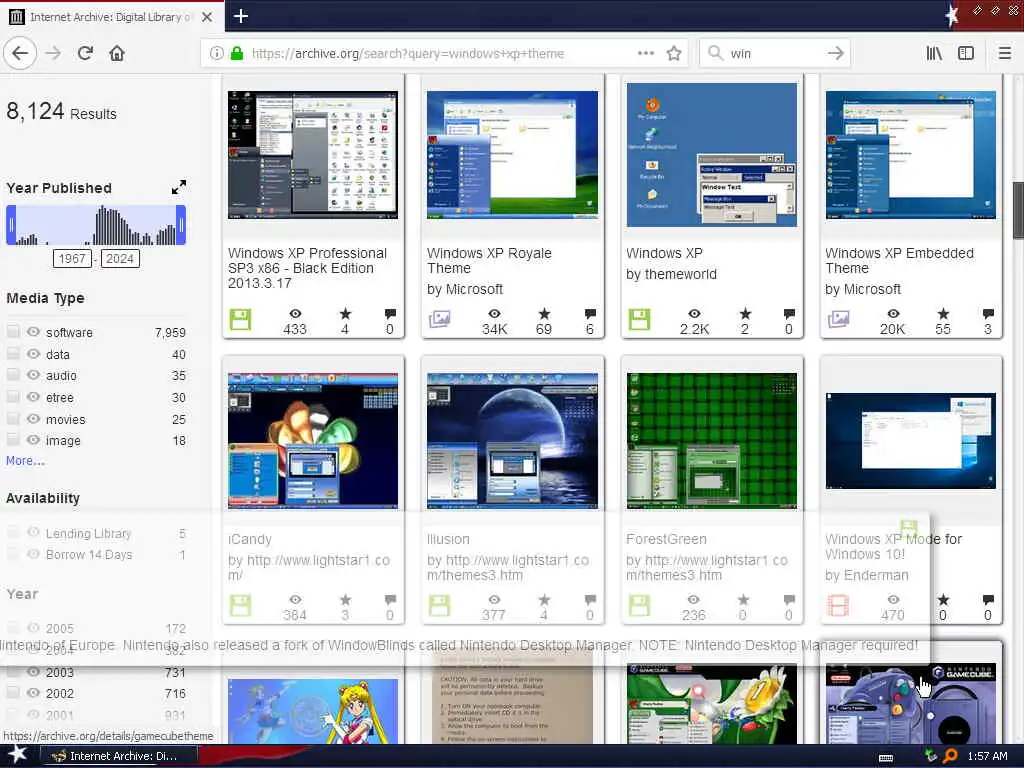Image resolution: width=1024 pixels, height=768 pixels.
Task: Toggle the sidebar view icon
Action: pos(966,53)
